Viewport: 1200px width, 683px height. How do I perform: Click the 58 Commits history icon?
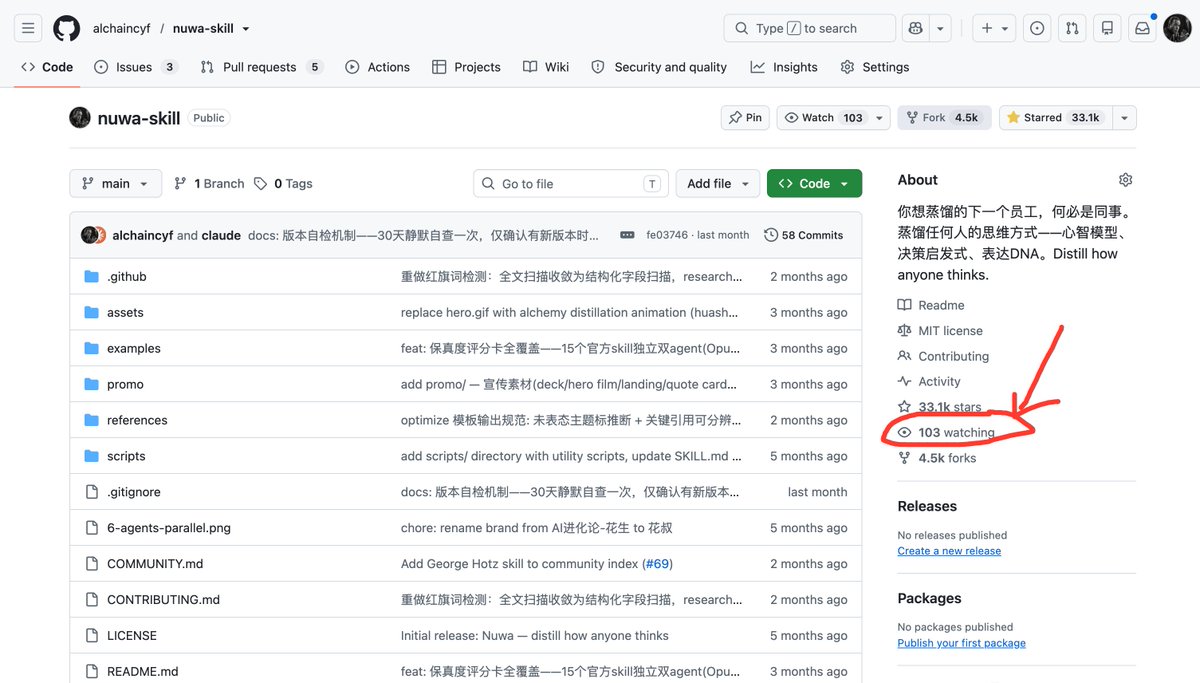click(770, 235)
